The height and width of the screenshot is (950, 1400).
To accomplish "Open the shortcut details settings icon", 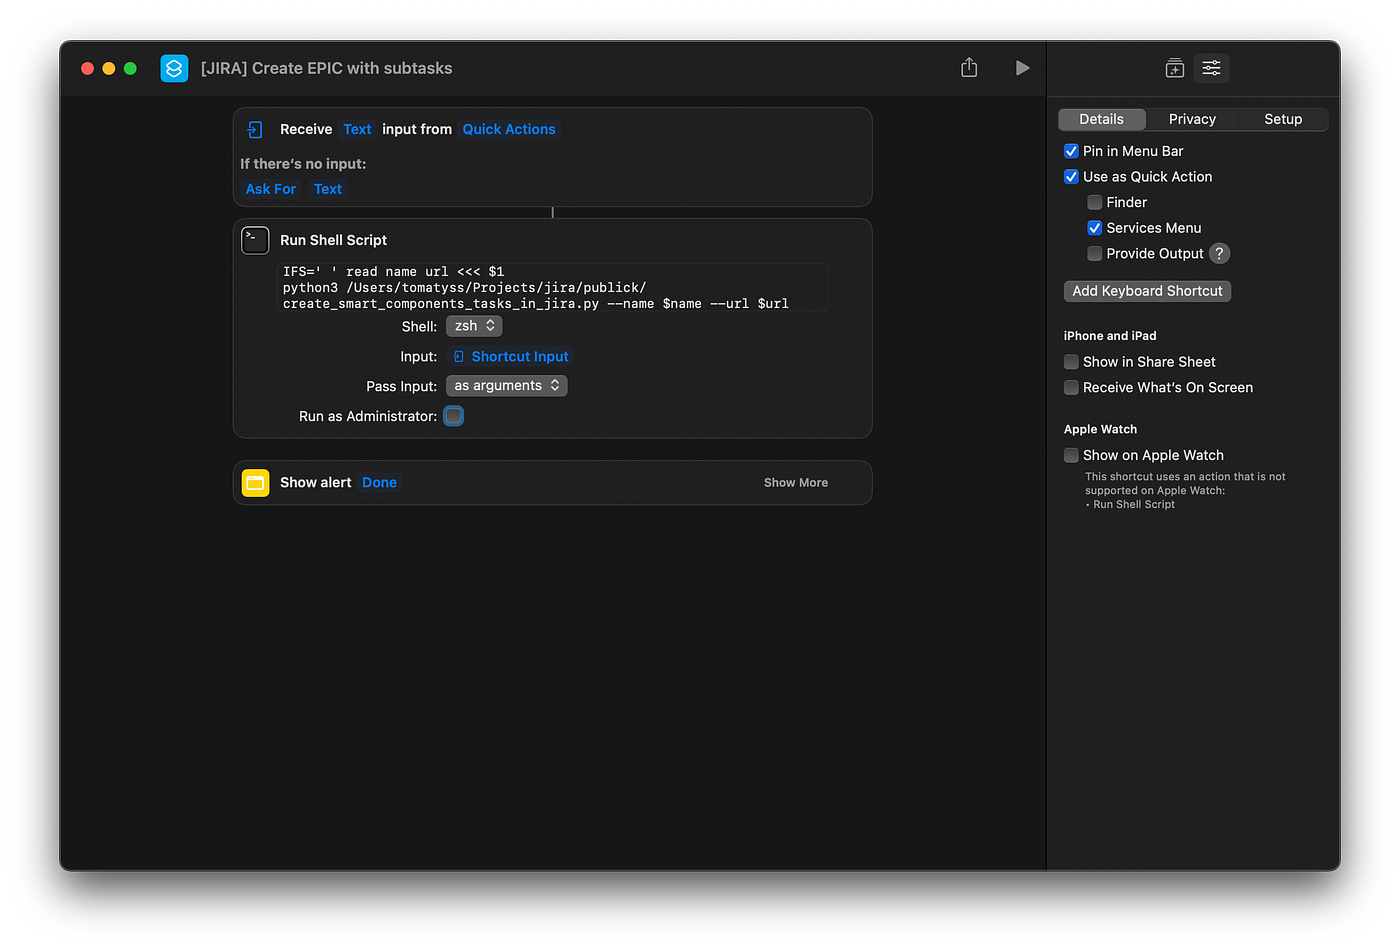I will point(1211,68).
